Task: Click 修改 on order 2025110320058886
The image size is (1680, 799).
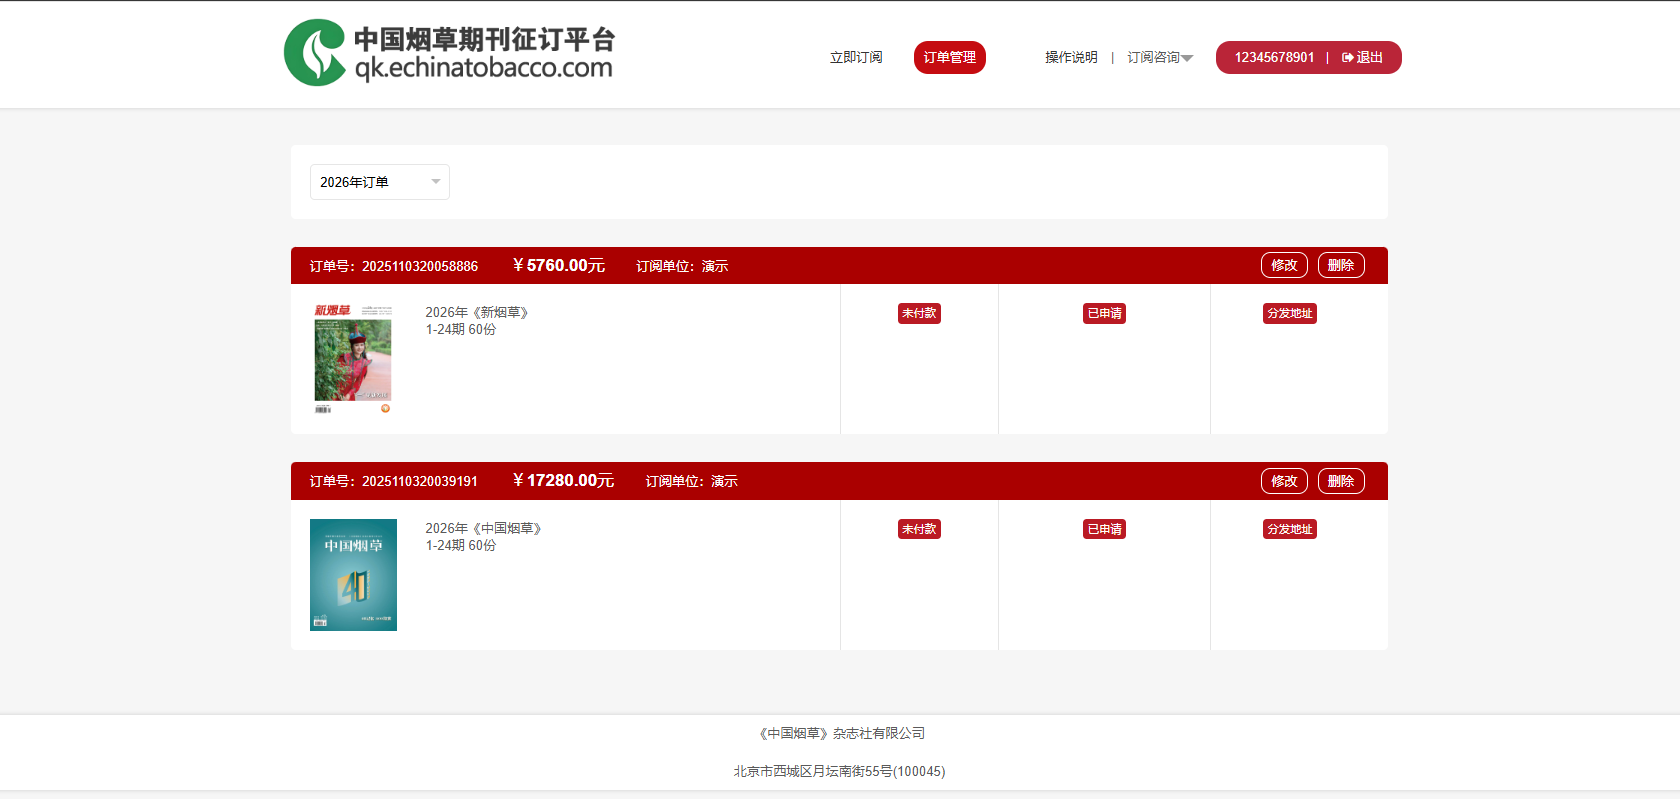Action: tap(1284, 266)
